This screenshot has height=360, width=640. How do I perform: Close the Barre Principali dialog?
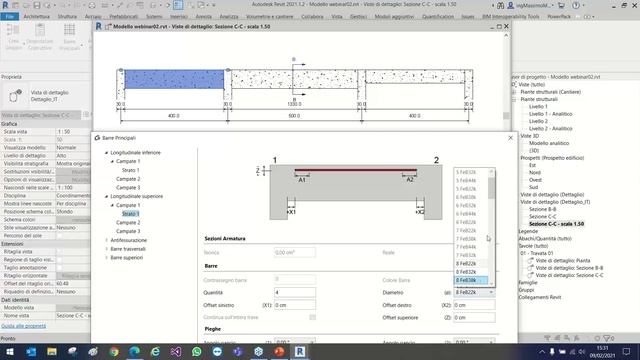click(510, 138)
